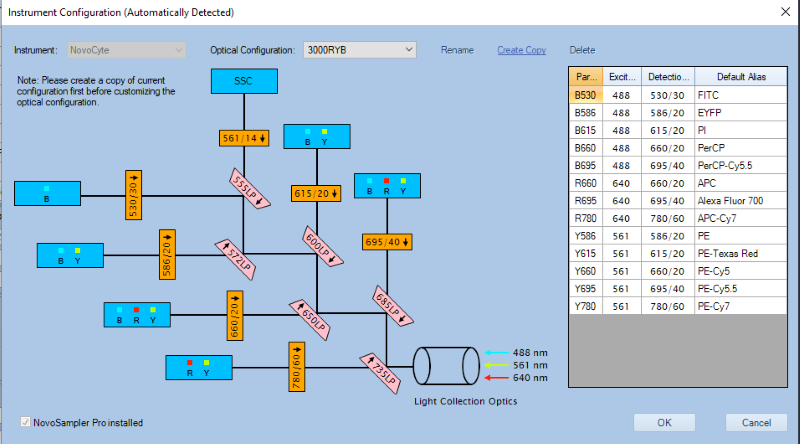Screen dimensions: 800x444
Task: Click the 735LP dichroic mirror
Action: tap(379, 367)
